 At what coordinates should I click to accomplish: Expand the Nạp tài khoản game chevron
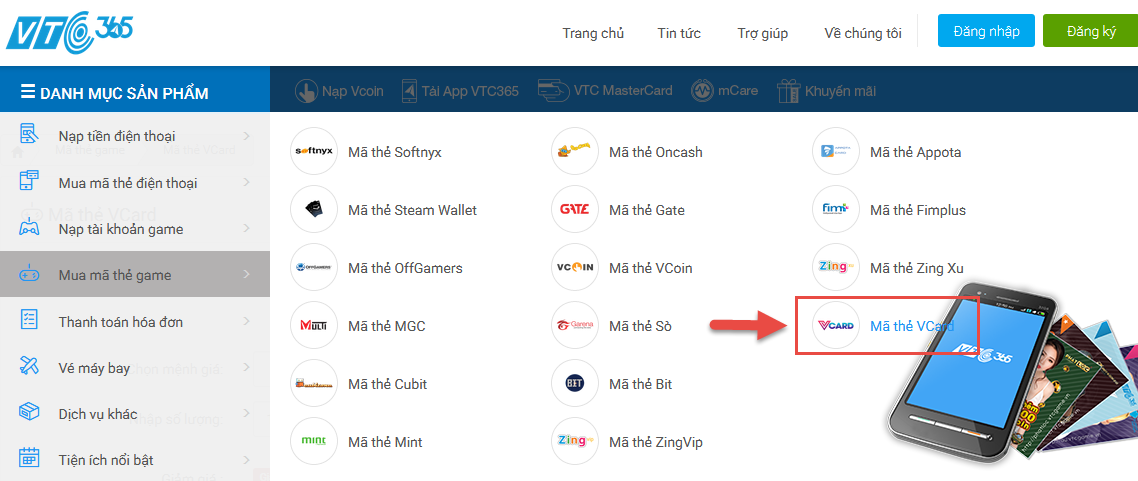pyautogui.click(x=247, y=229)
